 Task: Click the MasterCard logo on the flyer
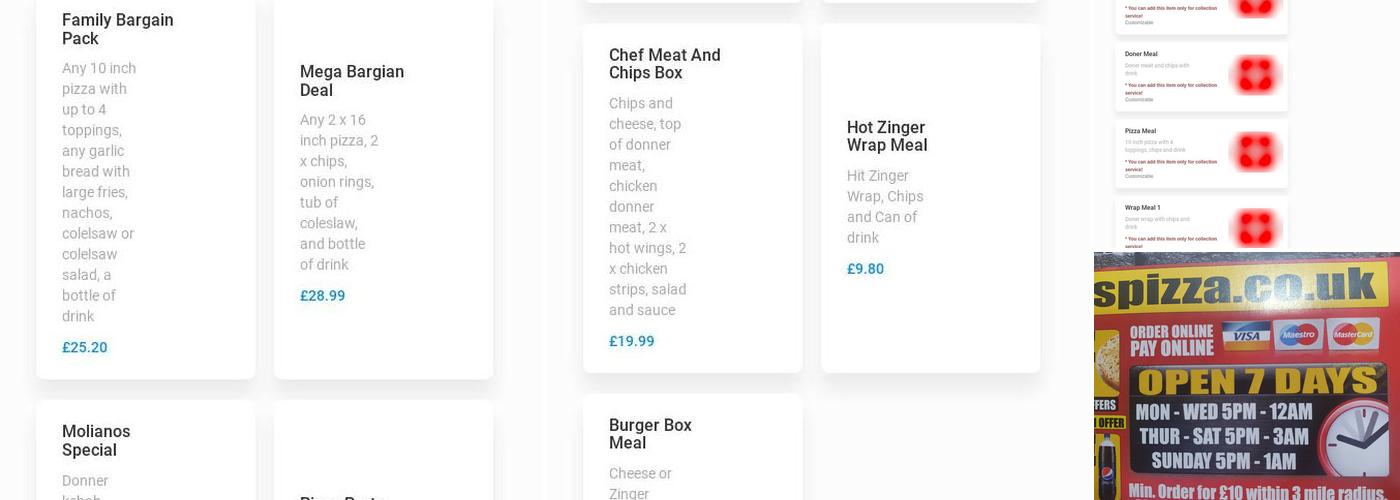pos(1353,335)
